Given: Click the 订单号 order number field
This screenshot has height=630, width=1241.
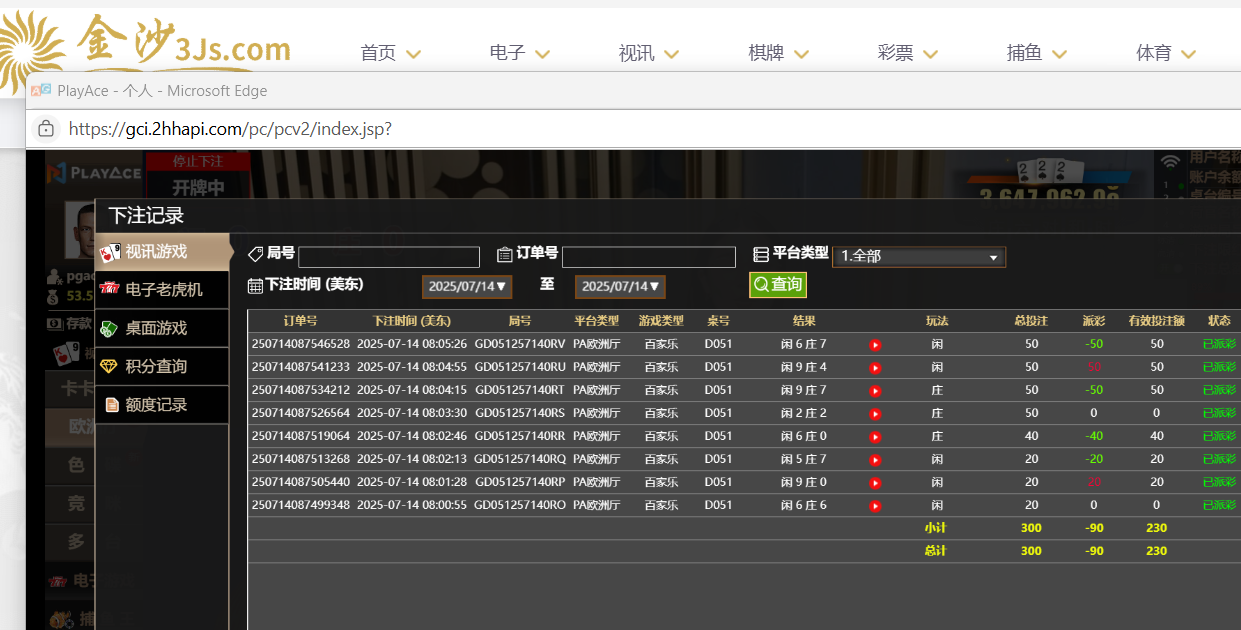Looking at the screenshot, I should [x=648, y=257].
